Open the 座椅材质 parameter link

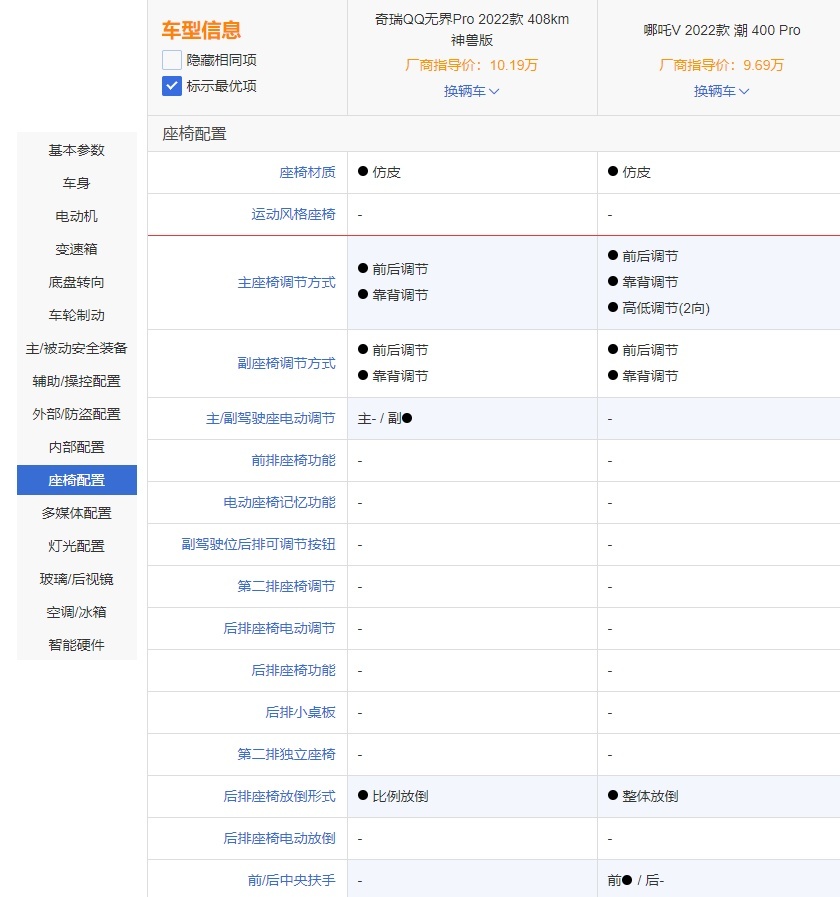point(307,172)
